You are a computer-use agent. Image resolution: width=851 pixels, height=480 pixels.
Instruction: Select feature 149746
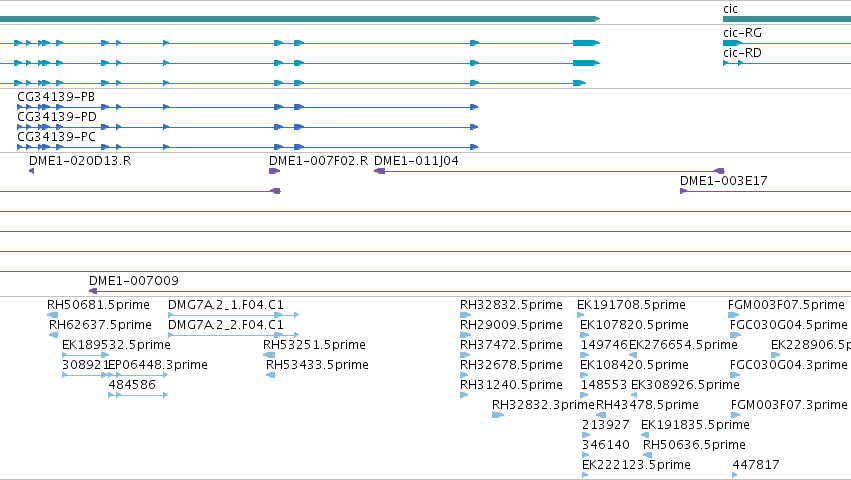(x=604, y=345)
